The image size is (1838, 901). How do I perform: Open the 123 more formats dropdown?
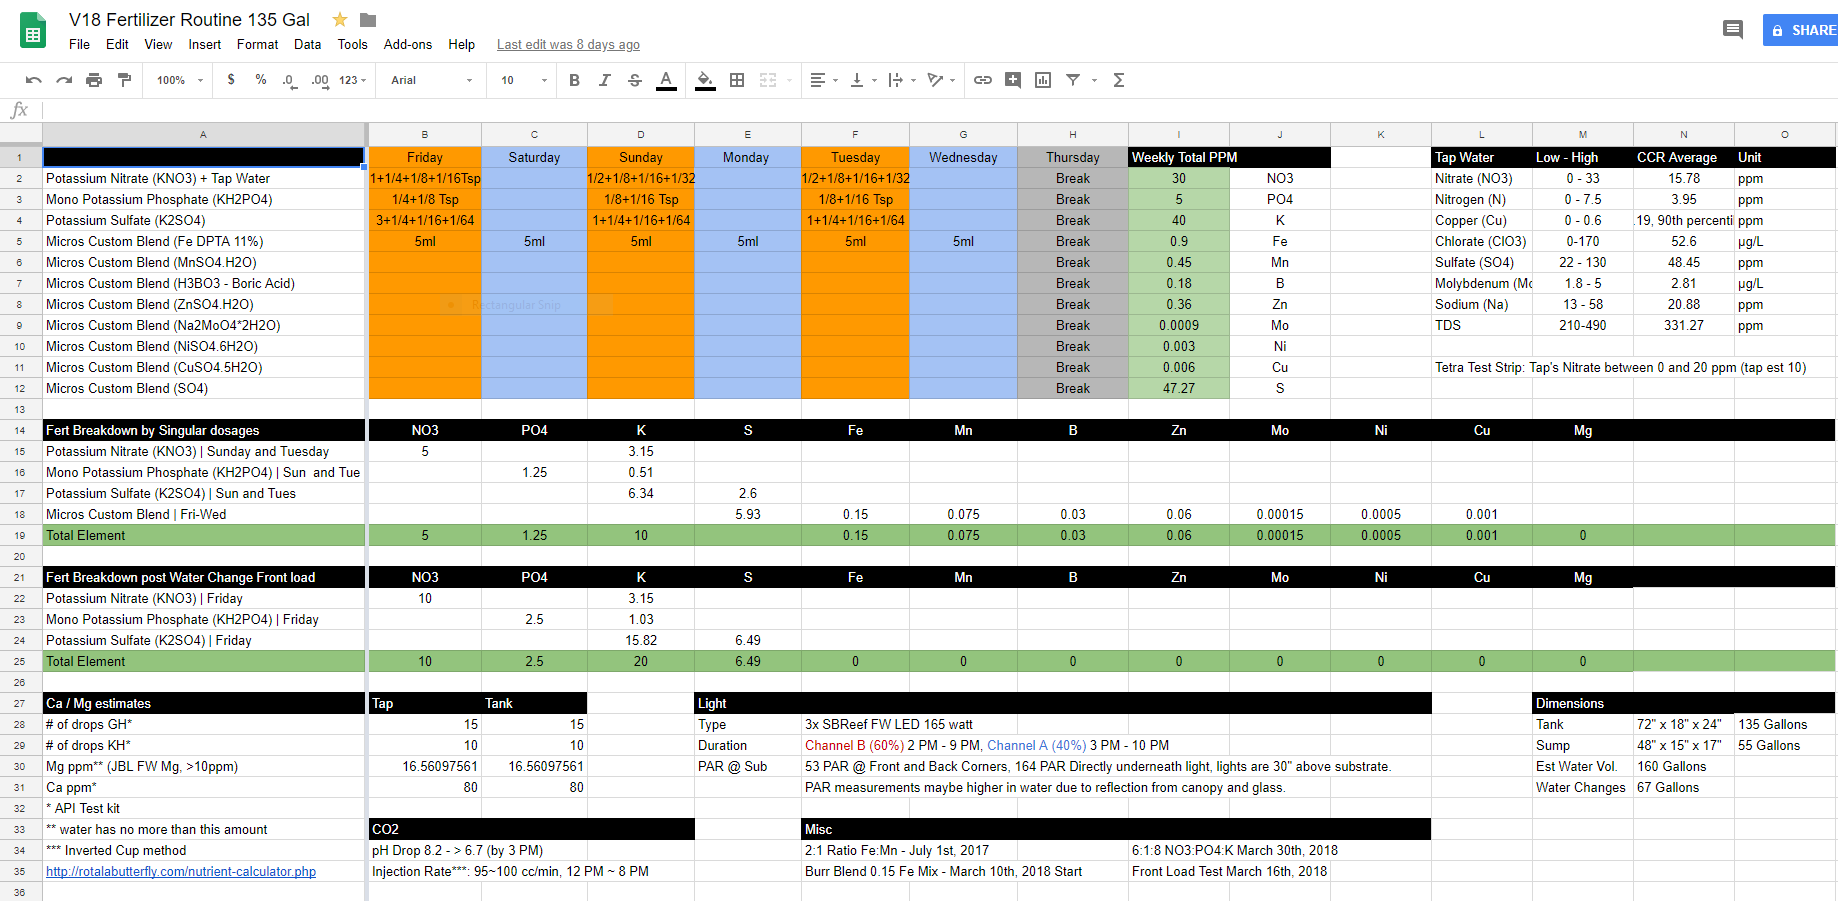[x=352, y=80]
